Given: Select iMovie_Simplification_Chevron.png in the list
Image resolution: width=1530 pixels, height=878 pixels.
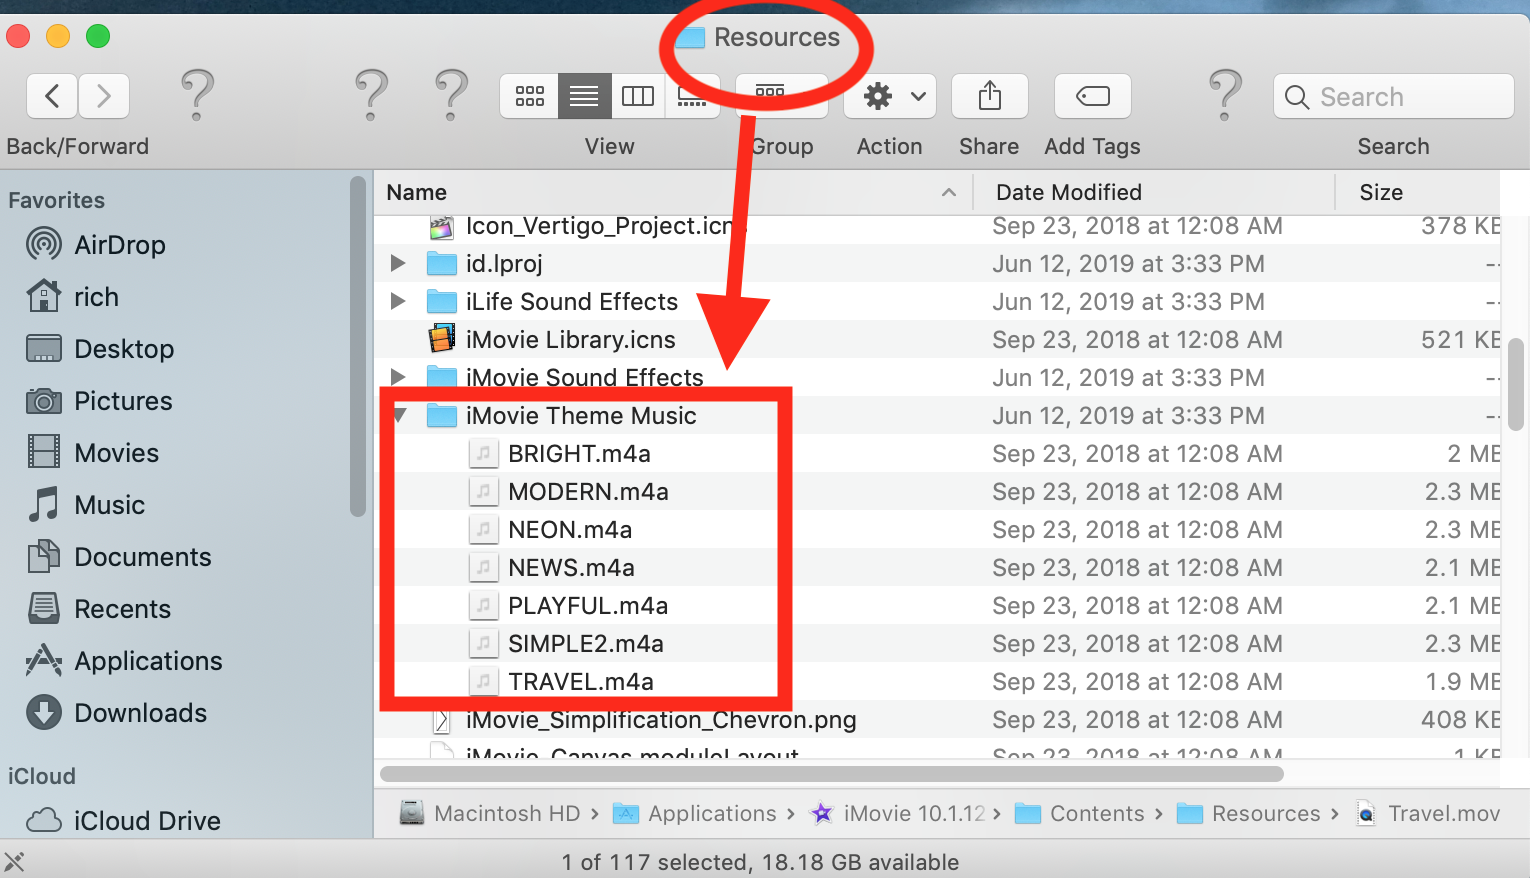Looking at the screenshot, I should pos(661,720).
